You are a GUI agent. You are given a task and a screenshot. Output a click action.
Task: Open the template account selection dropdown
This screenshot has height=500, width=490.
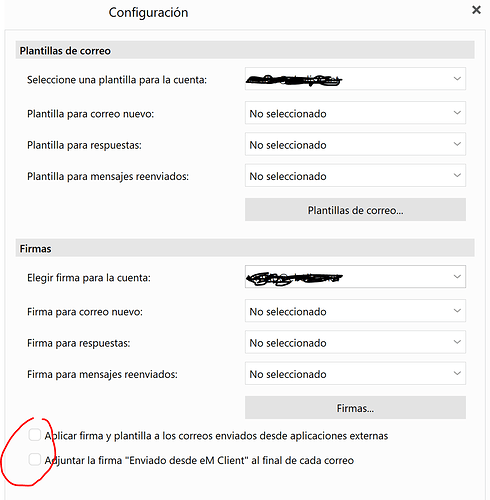click(x=355, y=79)
